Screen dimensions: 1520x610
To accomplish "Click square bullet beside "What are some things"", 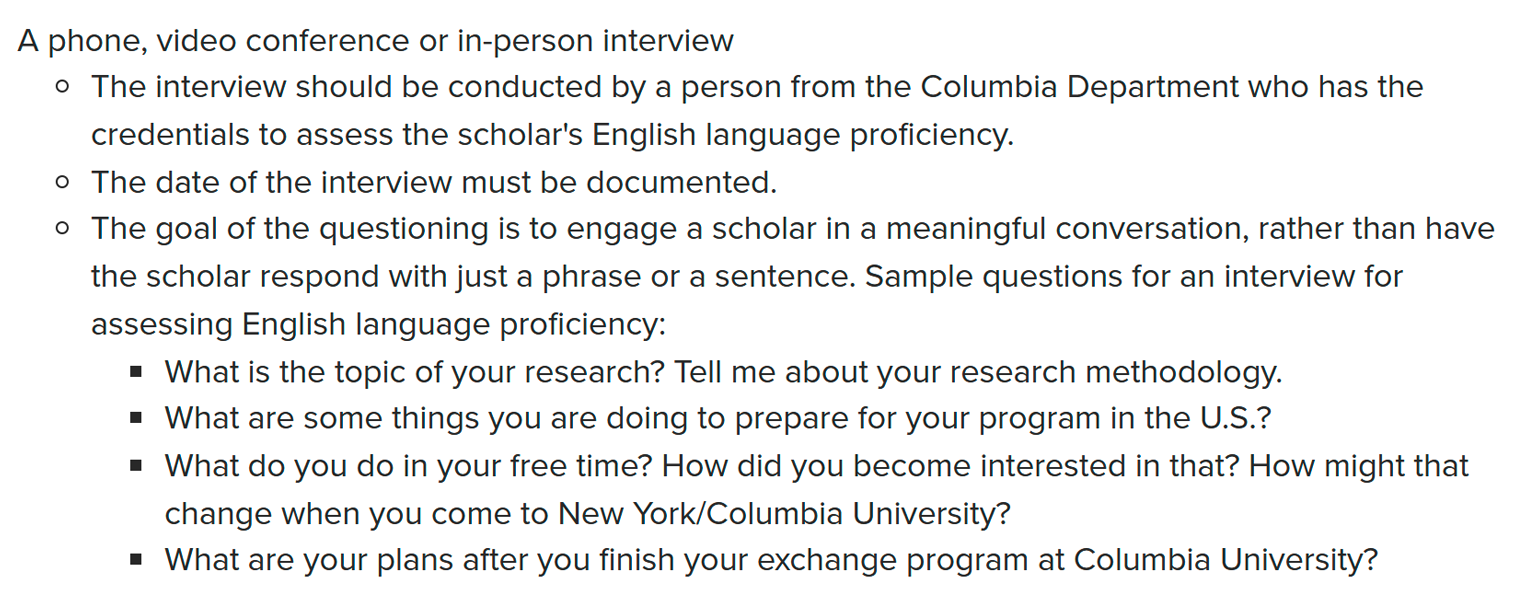I will 137,420.
